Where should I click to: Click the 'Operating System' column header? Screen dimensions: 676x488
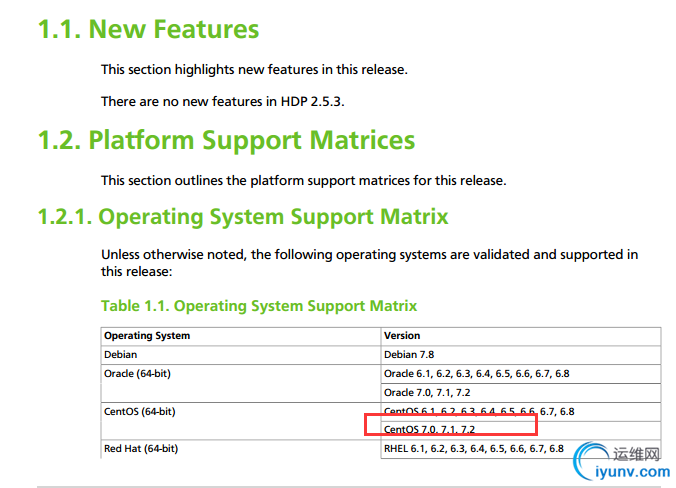click(x=241, y=336)
